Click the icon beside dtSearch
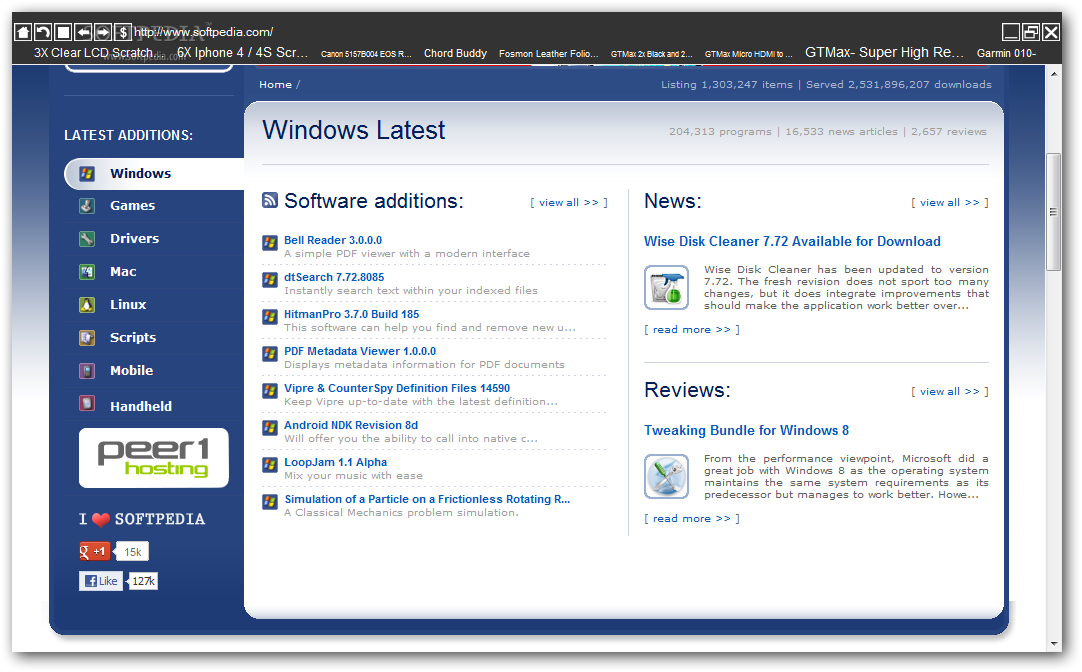Image resolution: width=1082 pixels, height=672 pixels. click(x=270, y=280)
